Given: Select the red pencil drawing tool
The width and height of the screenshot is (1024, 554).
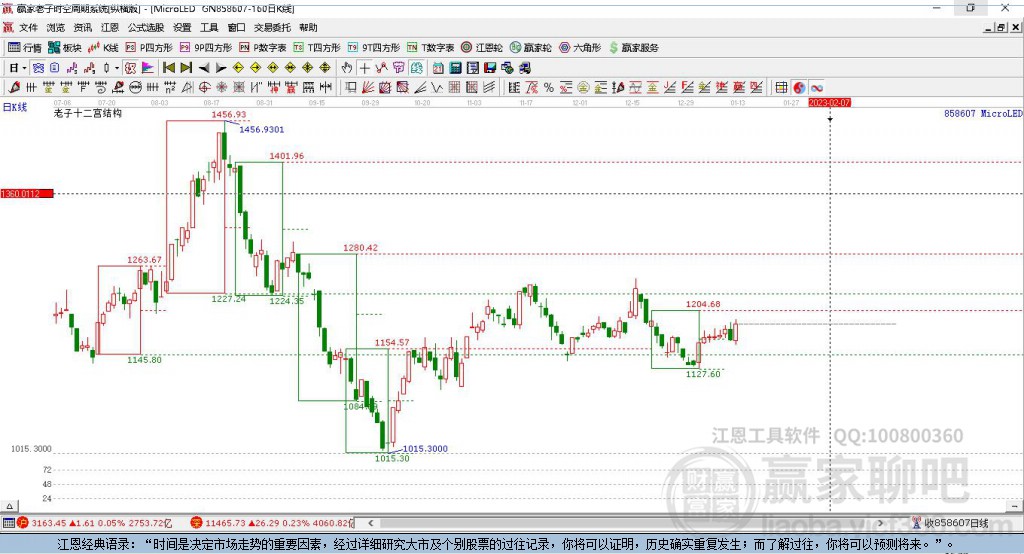Looking at the screenshot, I should [14, 88].
